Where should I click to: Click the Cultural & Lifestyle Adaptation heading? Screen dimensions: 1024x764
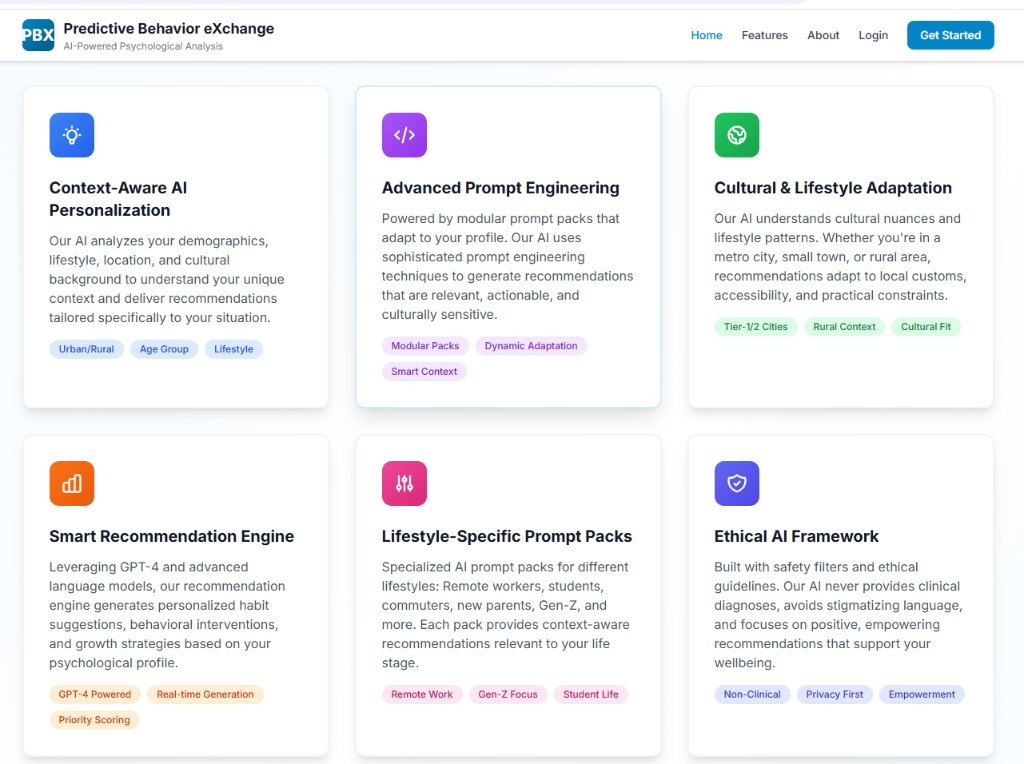click(833, 188)
